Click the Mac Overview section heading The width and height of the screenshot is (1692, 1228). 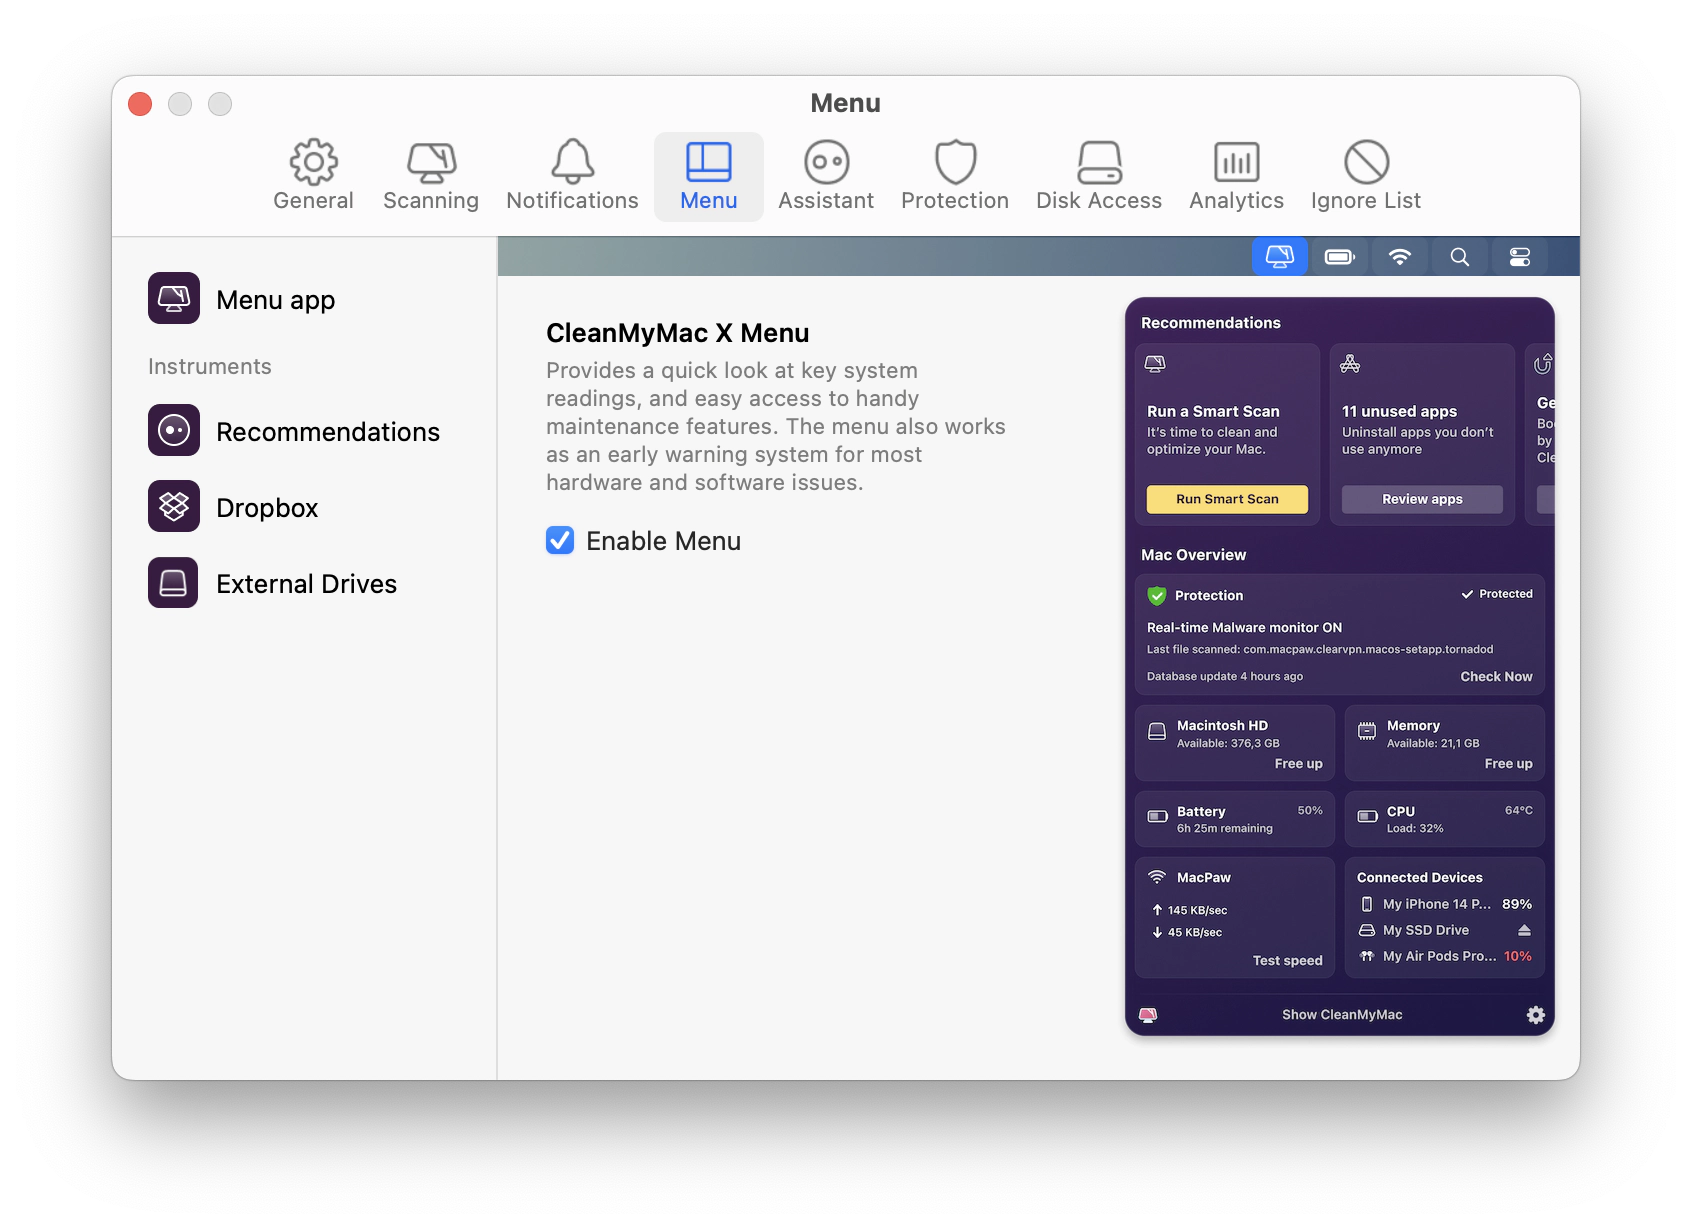[1193, 555]
